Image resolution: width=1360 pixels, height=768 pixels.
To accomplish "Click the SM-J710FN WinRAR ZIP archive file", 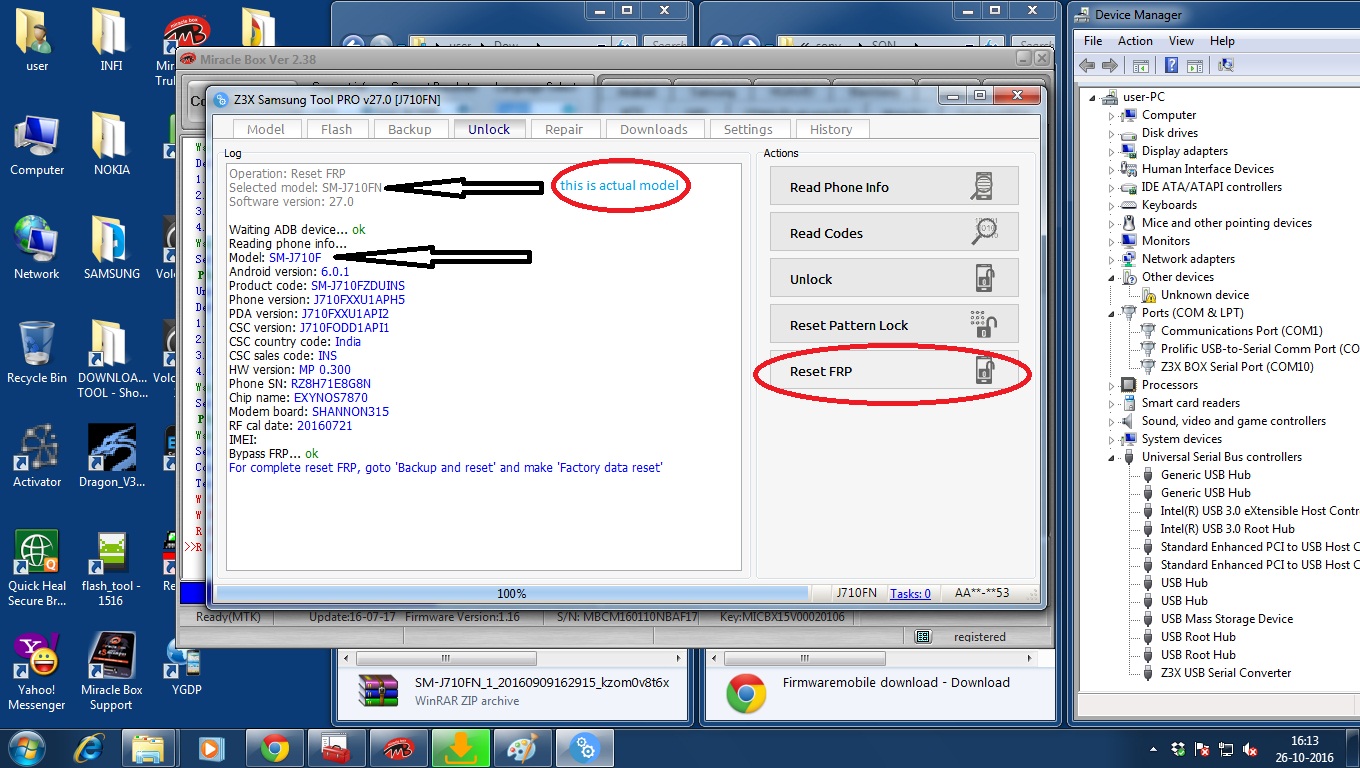I will click(x=514, y=691).
